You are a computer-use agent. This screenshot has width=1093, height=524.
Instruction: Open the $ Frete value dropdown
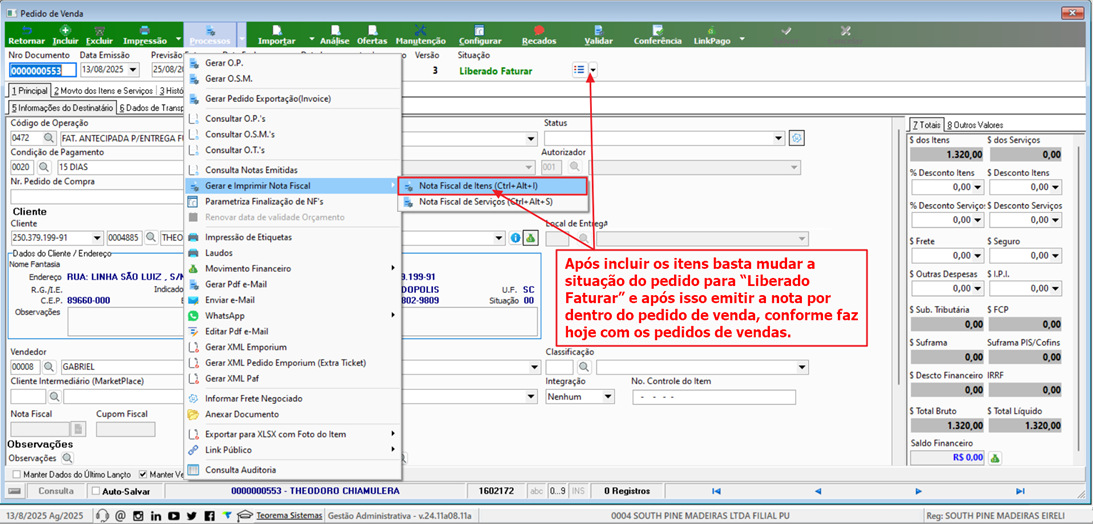pyautogui.click(x=978, y=255)
